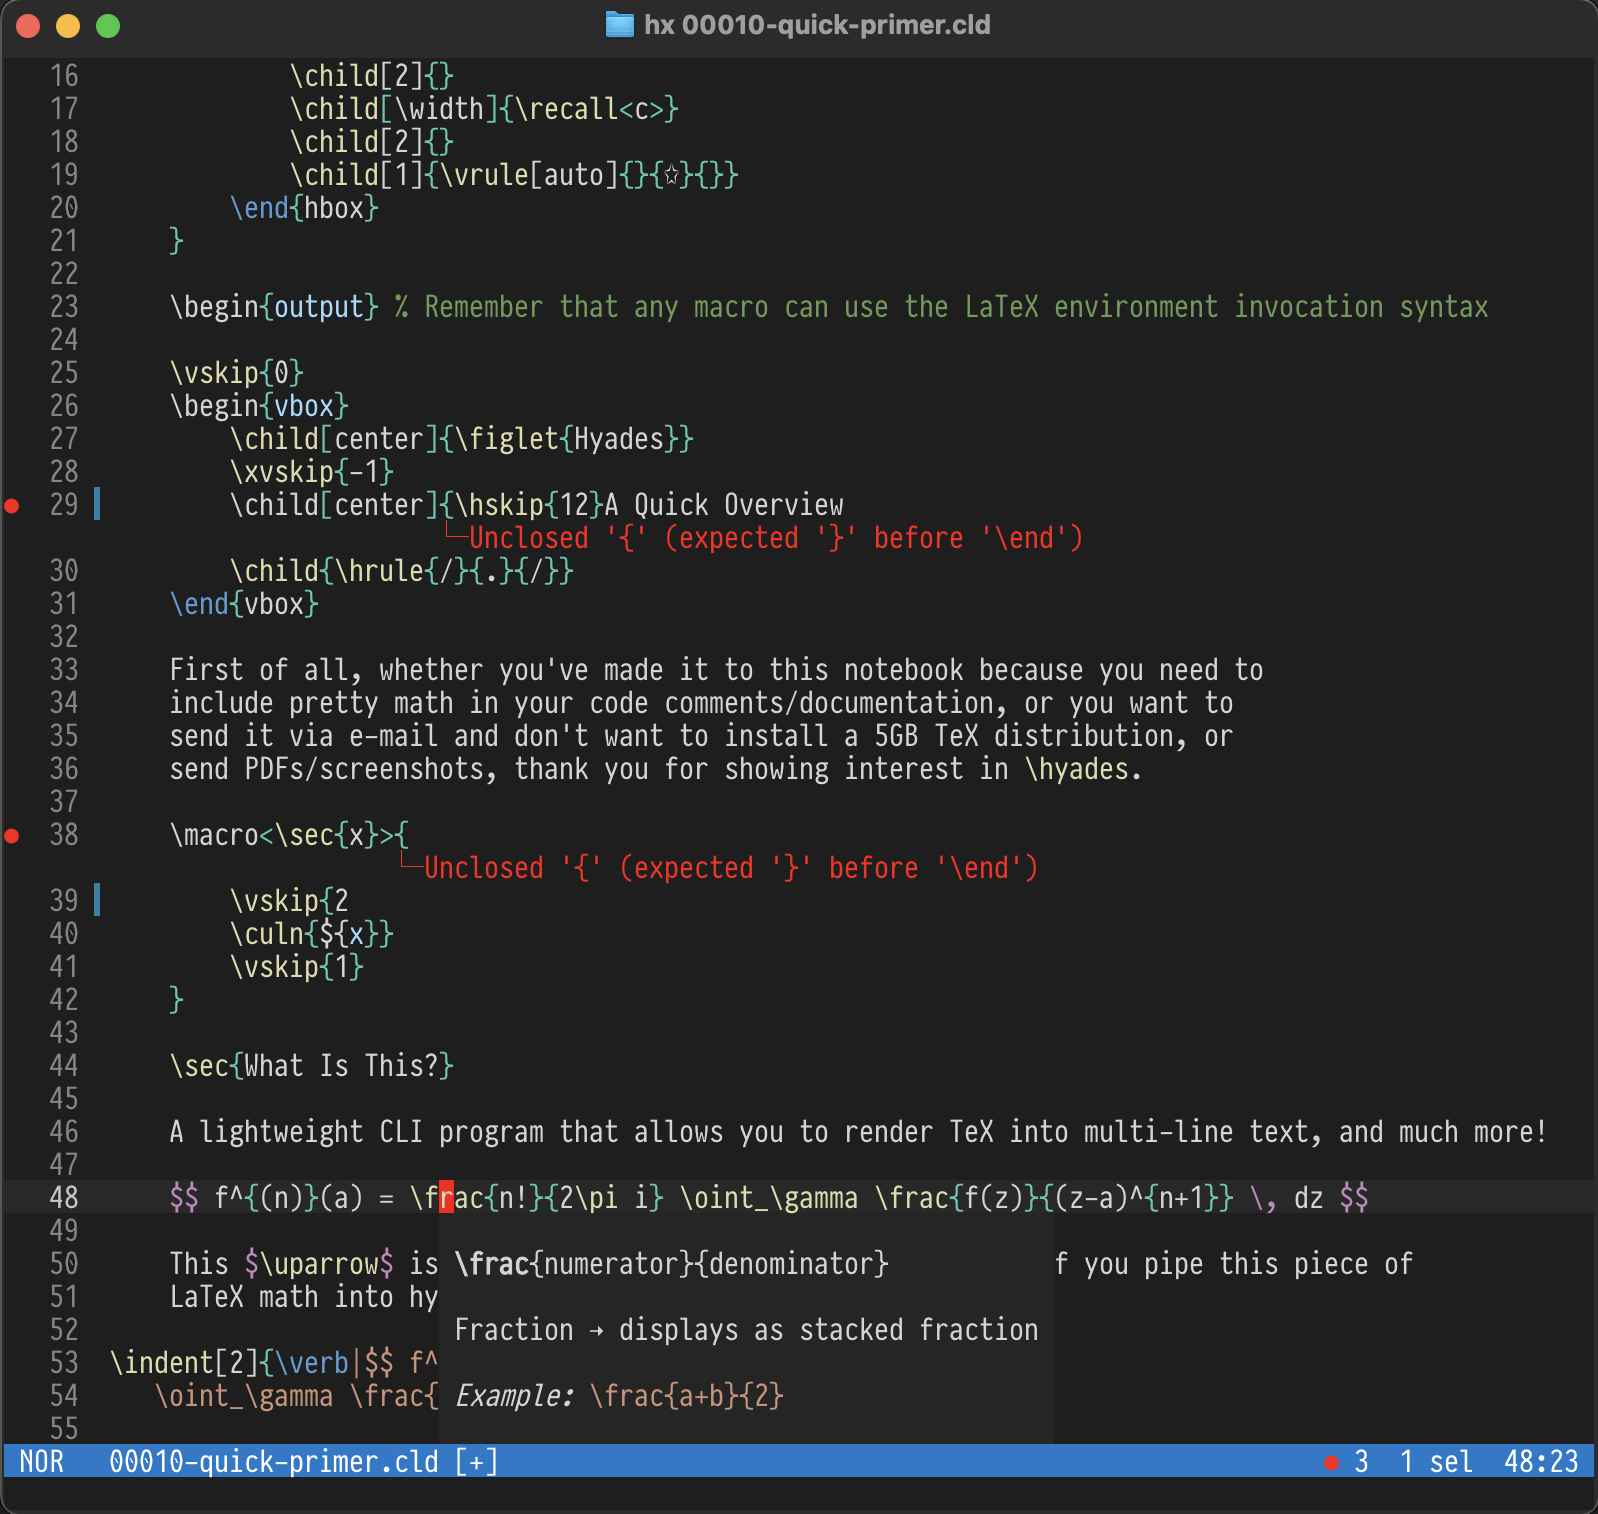Click \begin{output} on line 23
This screenshot has width=1598, height=1514.
click(274, 307)
